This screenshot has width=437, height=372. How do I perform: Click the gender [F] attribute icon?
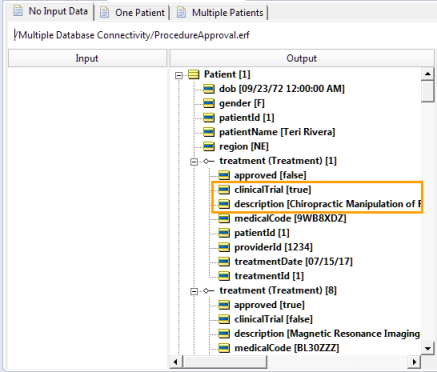(209, 103)
